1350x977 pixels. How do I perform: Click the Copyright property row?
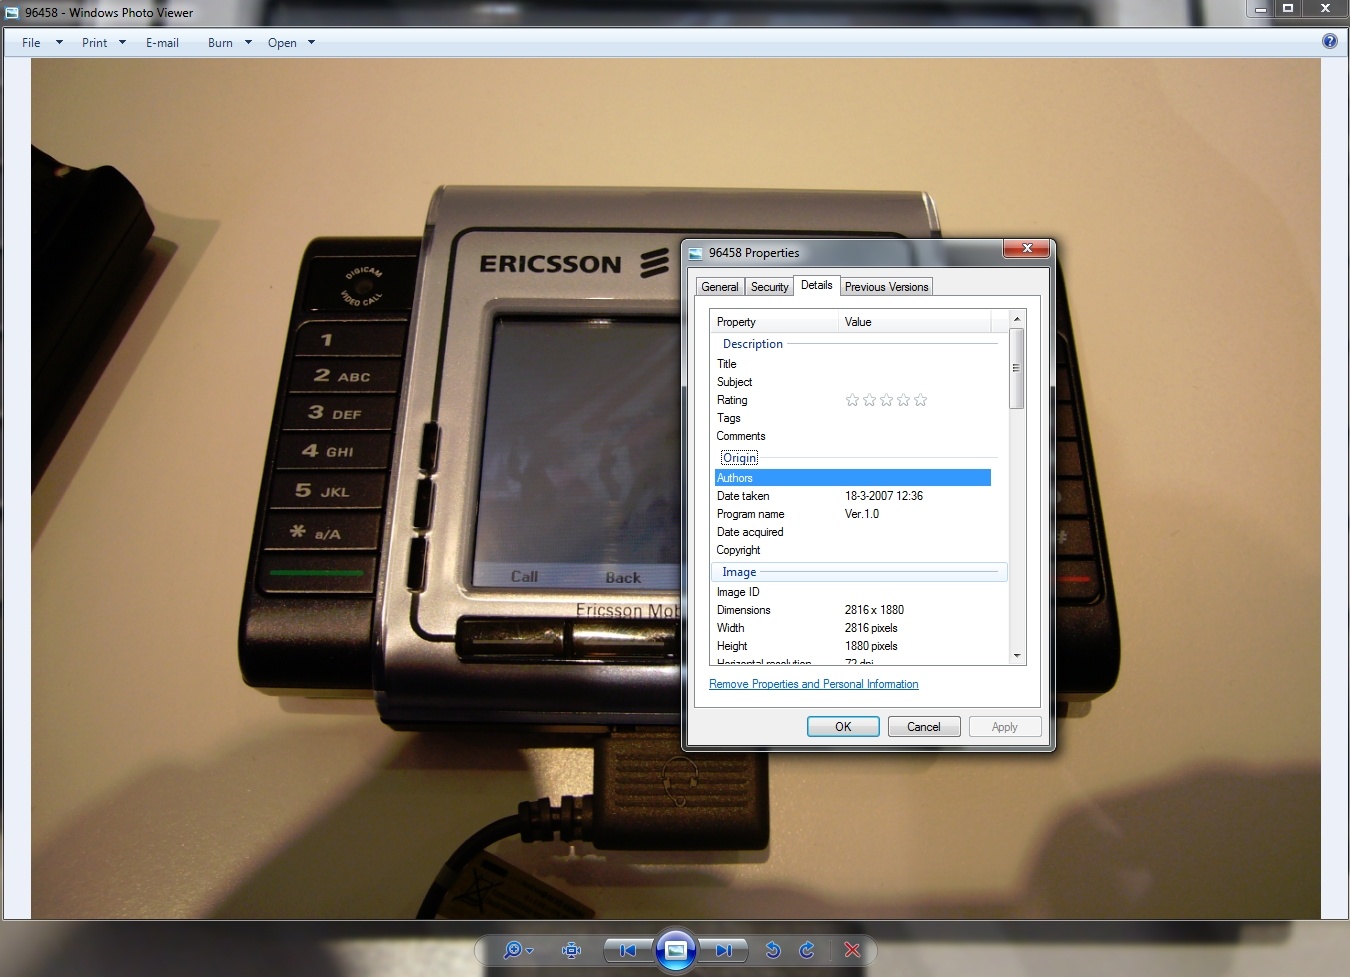coord(852,550)
